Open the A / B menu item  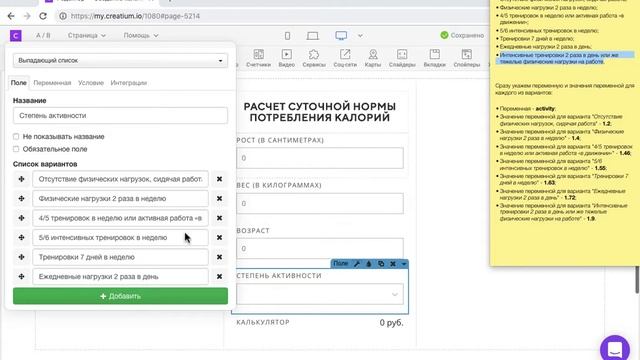click(x=43, y=36)
